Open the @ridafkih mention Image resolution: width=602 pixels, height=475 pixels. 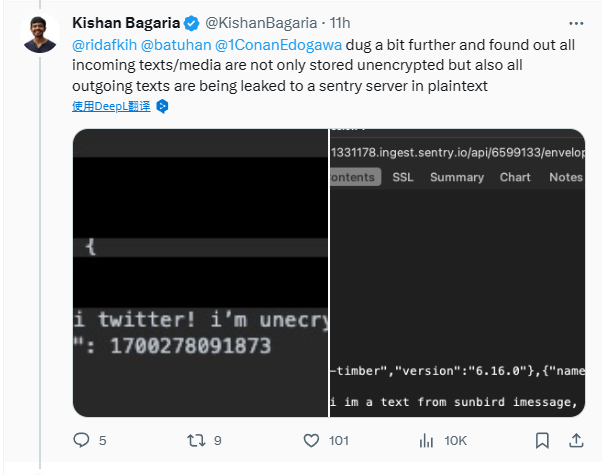(105, 47)
